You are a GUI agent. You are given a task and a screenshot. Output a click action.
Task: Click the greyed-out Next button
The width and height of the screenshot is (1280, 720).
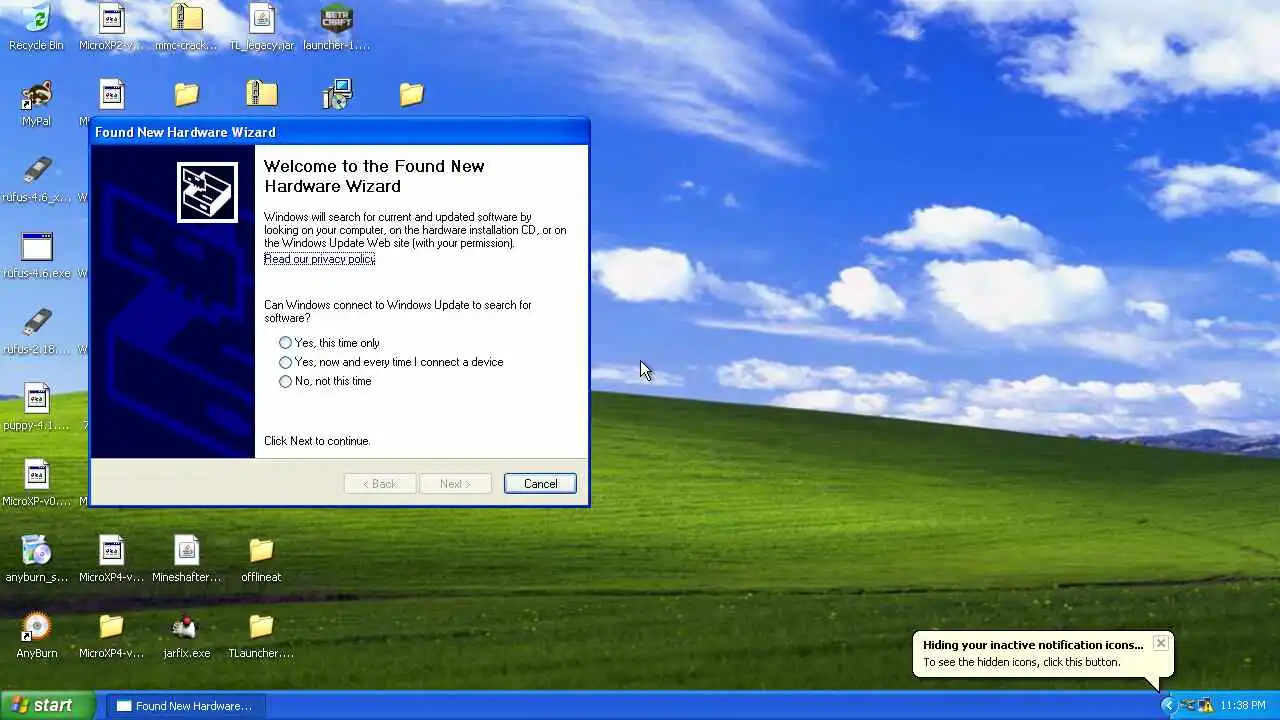coord(455,484)
